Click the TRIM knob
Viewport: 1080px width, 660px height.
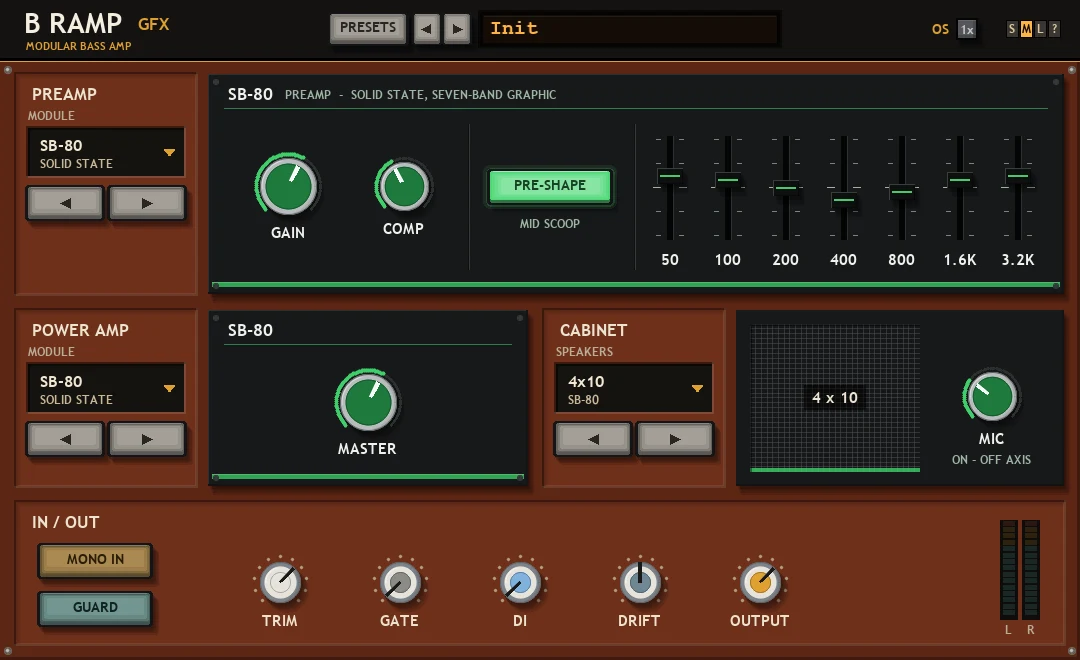click(280, 582)
